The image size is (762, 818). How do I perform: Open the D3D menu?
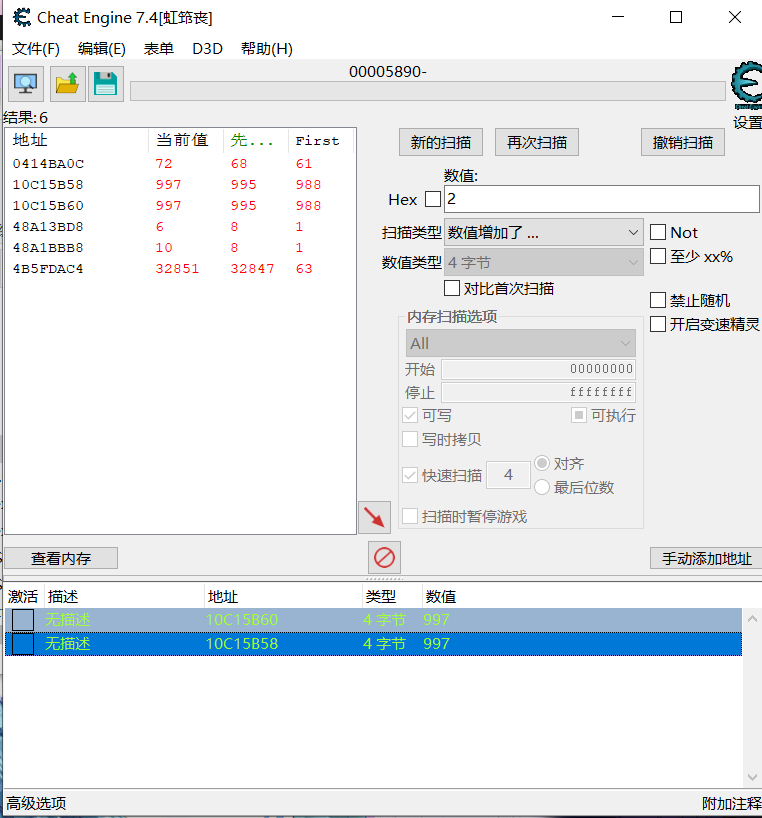208,49
